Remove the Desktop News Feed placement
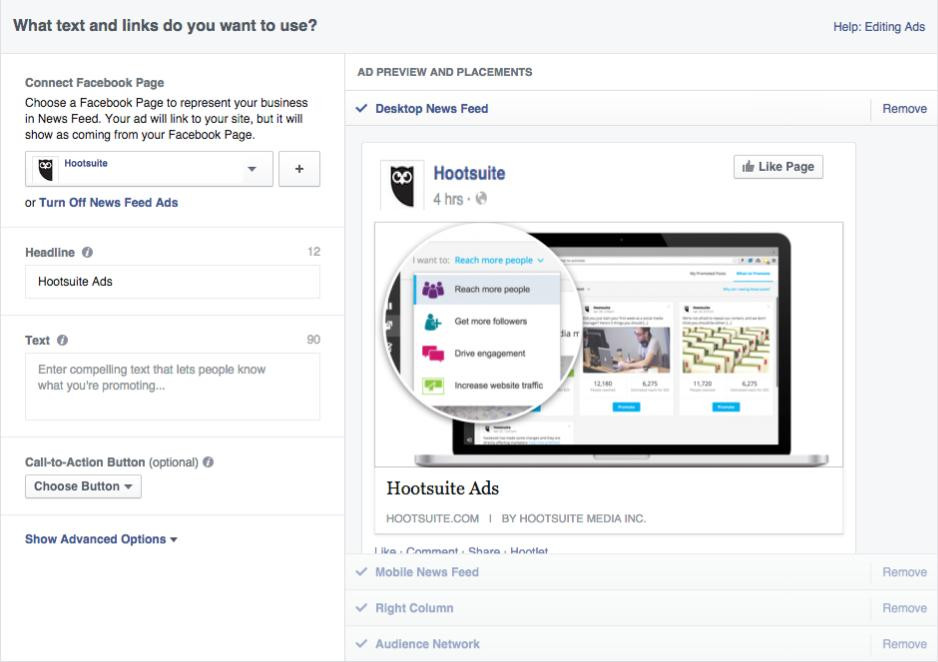The height and width of the screenshot is (662, 938). click(x=904, y=109)
